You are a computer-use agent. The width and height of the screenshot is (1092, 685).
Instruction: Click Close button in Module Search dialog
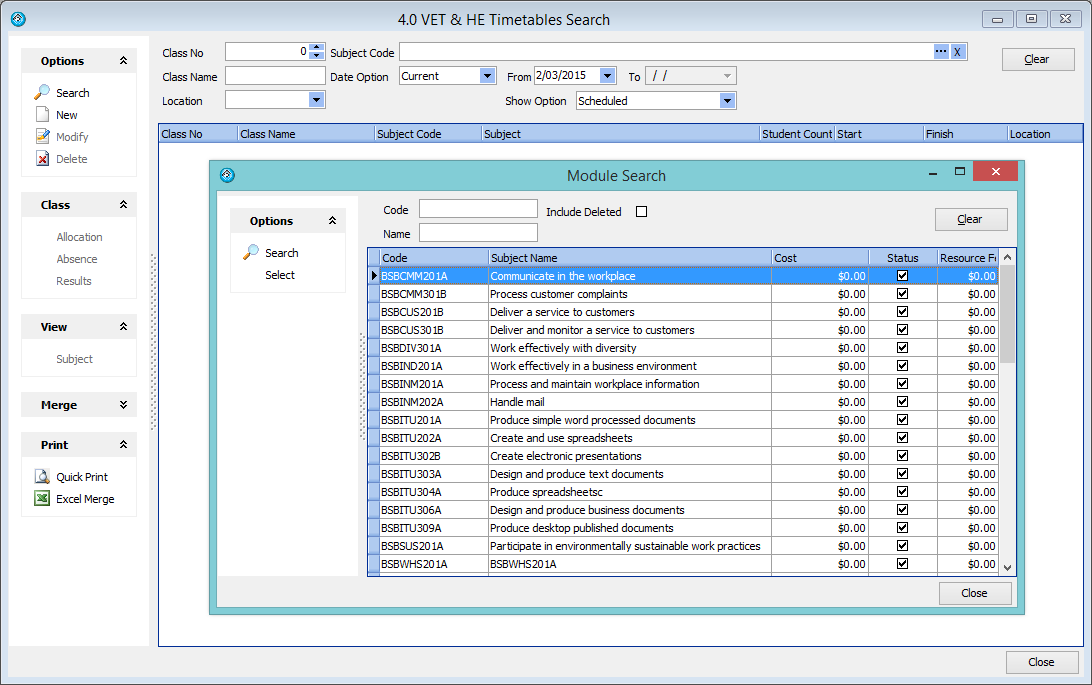click(x=974, y=593)
